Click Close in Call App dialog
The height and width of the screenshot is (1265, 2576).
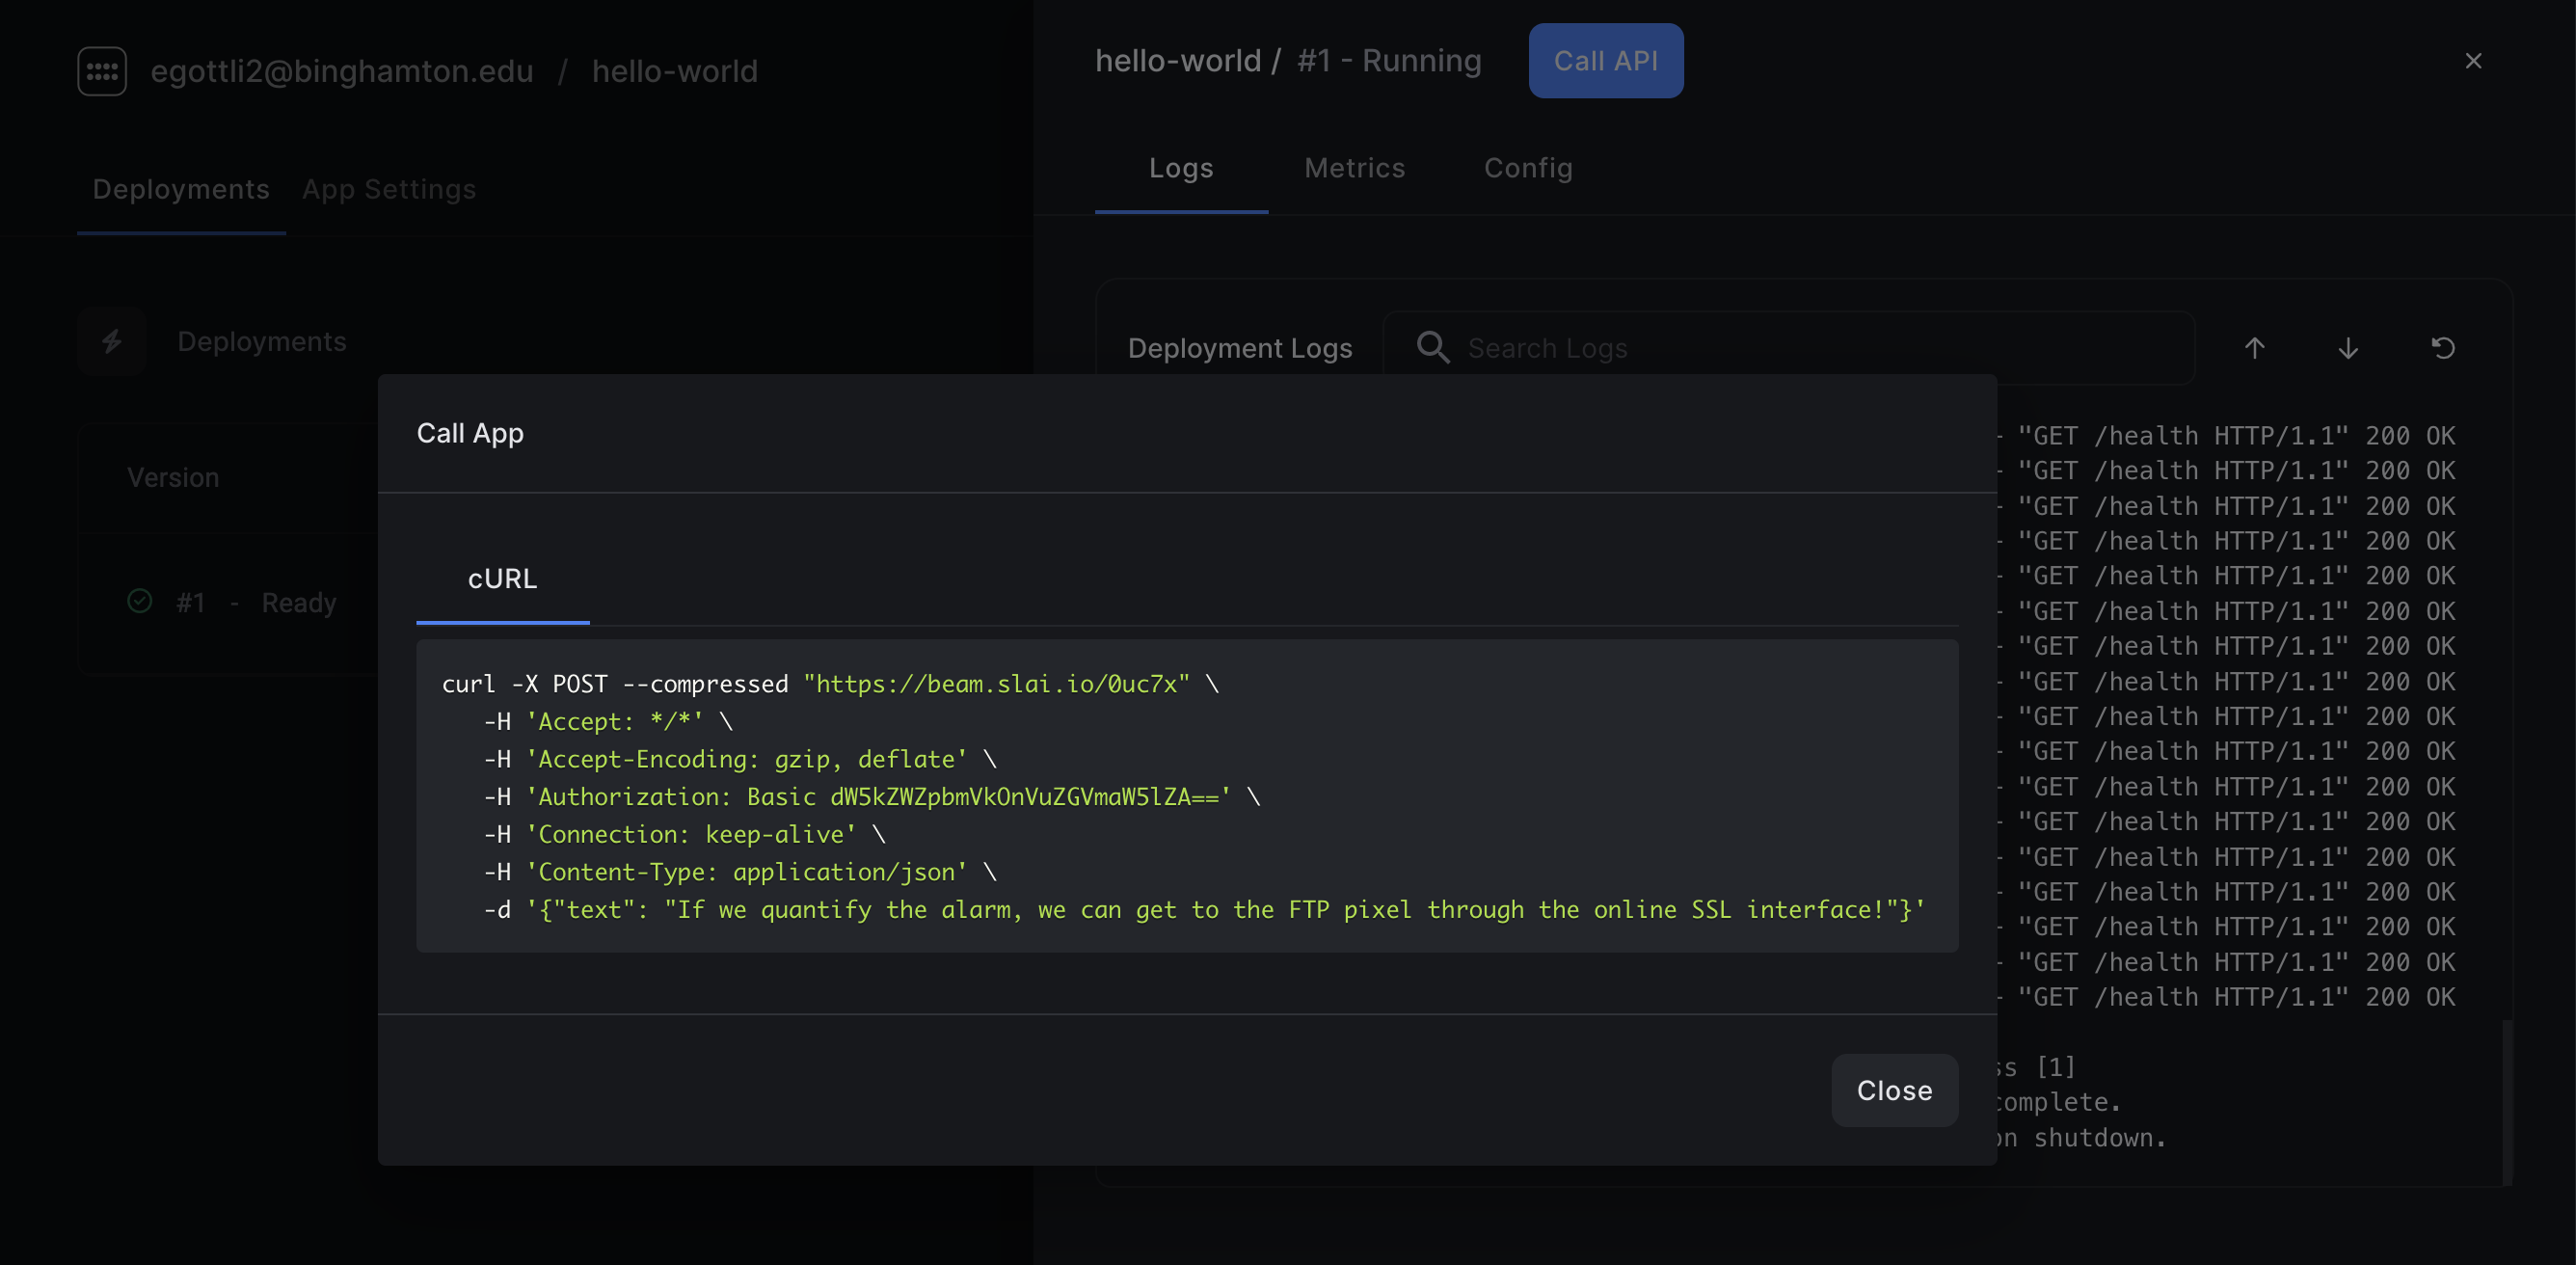(1894, 1090)
